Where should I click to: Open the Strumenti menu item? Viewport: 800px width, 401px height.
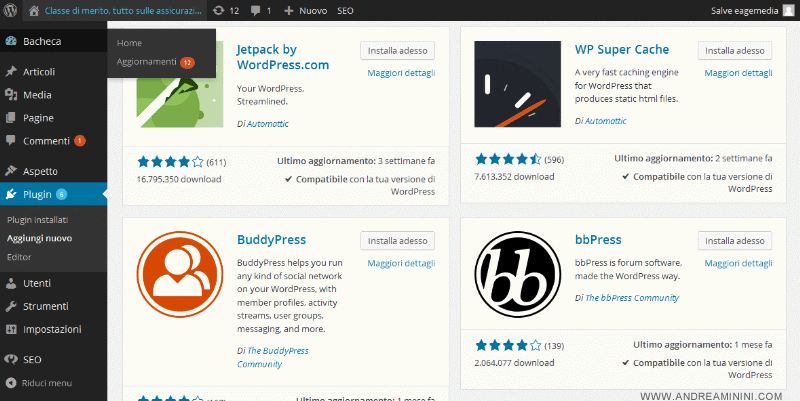click(x=54, y=306)
